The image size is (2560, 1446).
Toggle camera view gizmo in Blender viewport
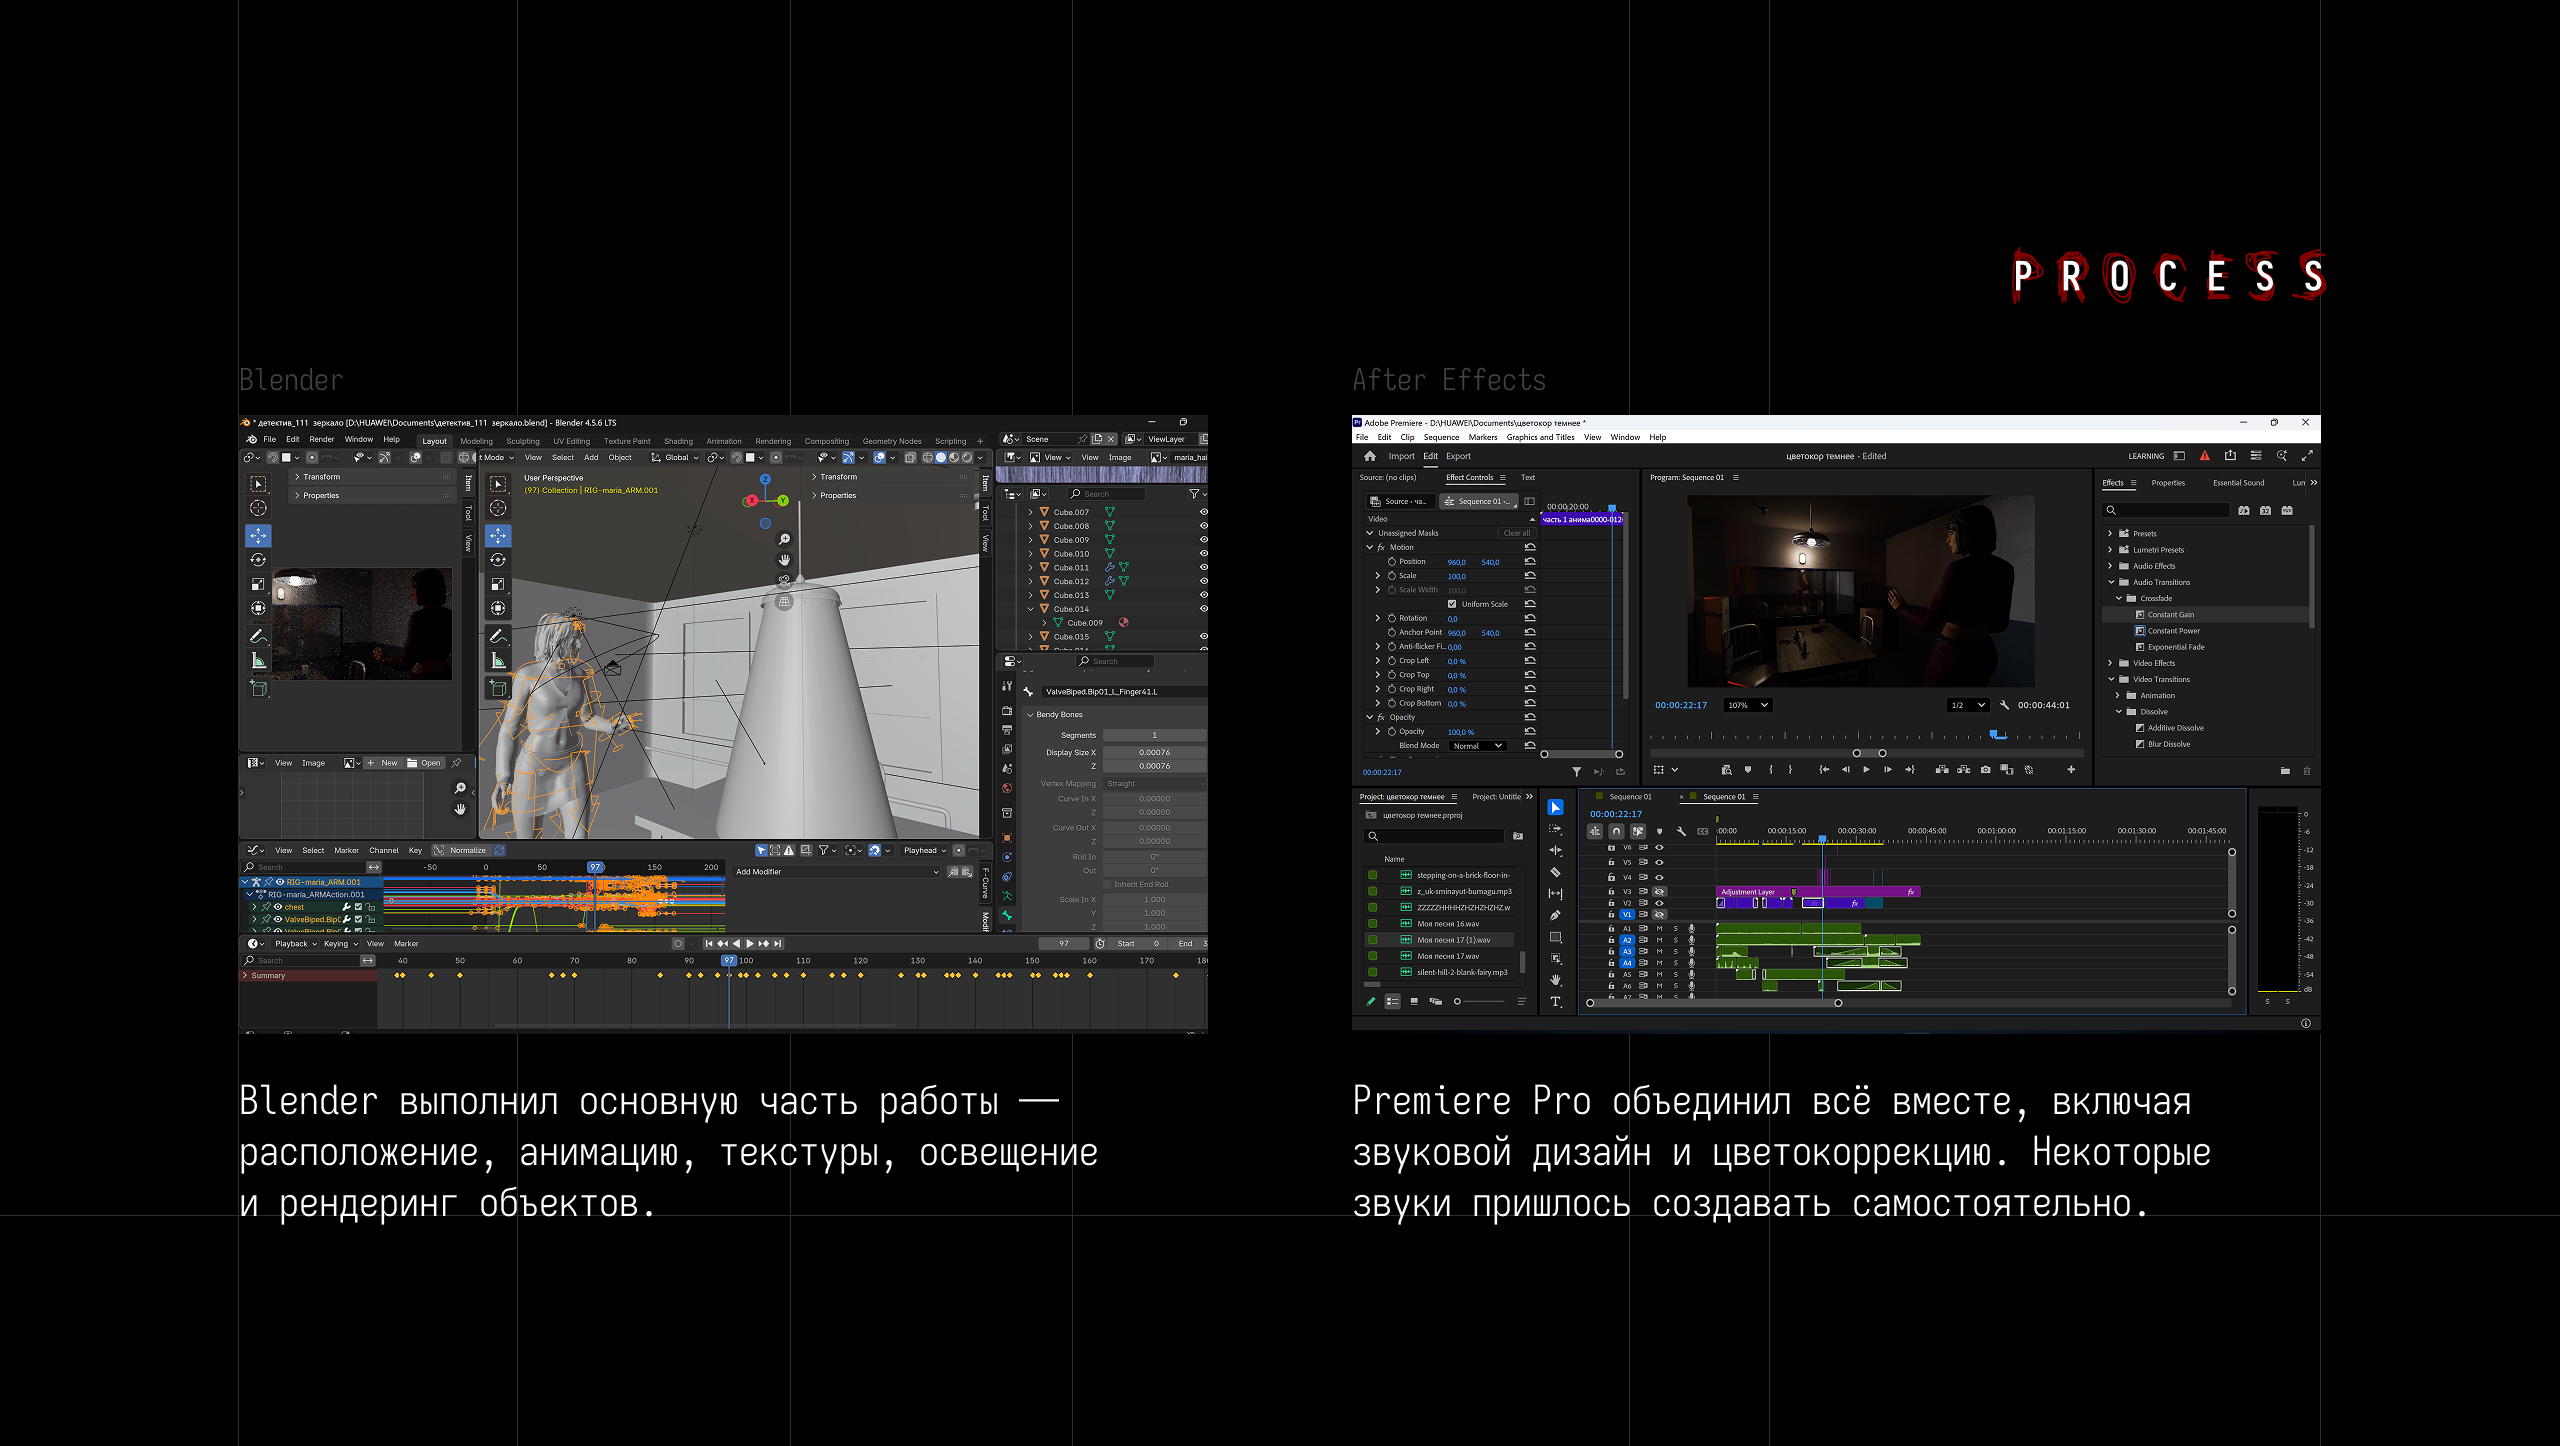785,581
